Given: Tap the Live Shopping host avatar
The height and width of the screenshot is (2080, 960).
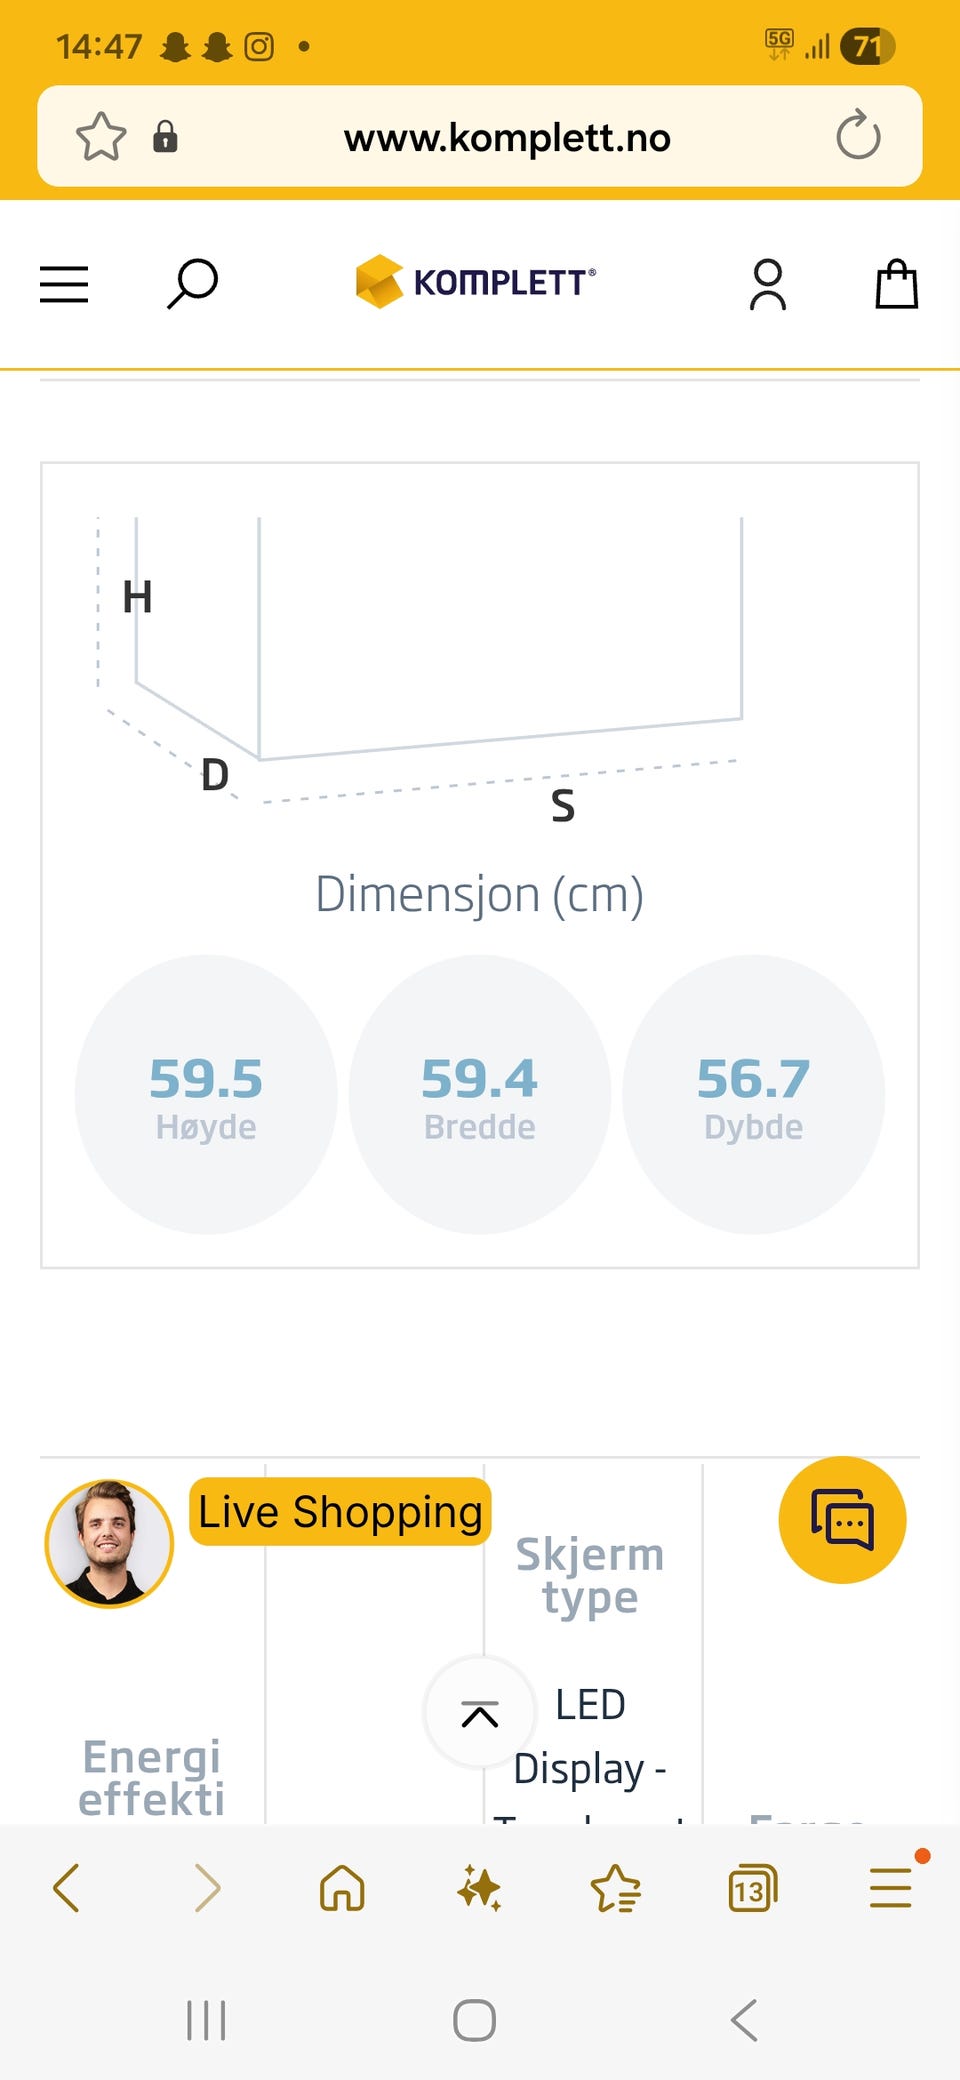Looking at the screenshot, I should click(109, 1543).
